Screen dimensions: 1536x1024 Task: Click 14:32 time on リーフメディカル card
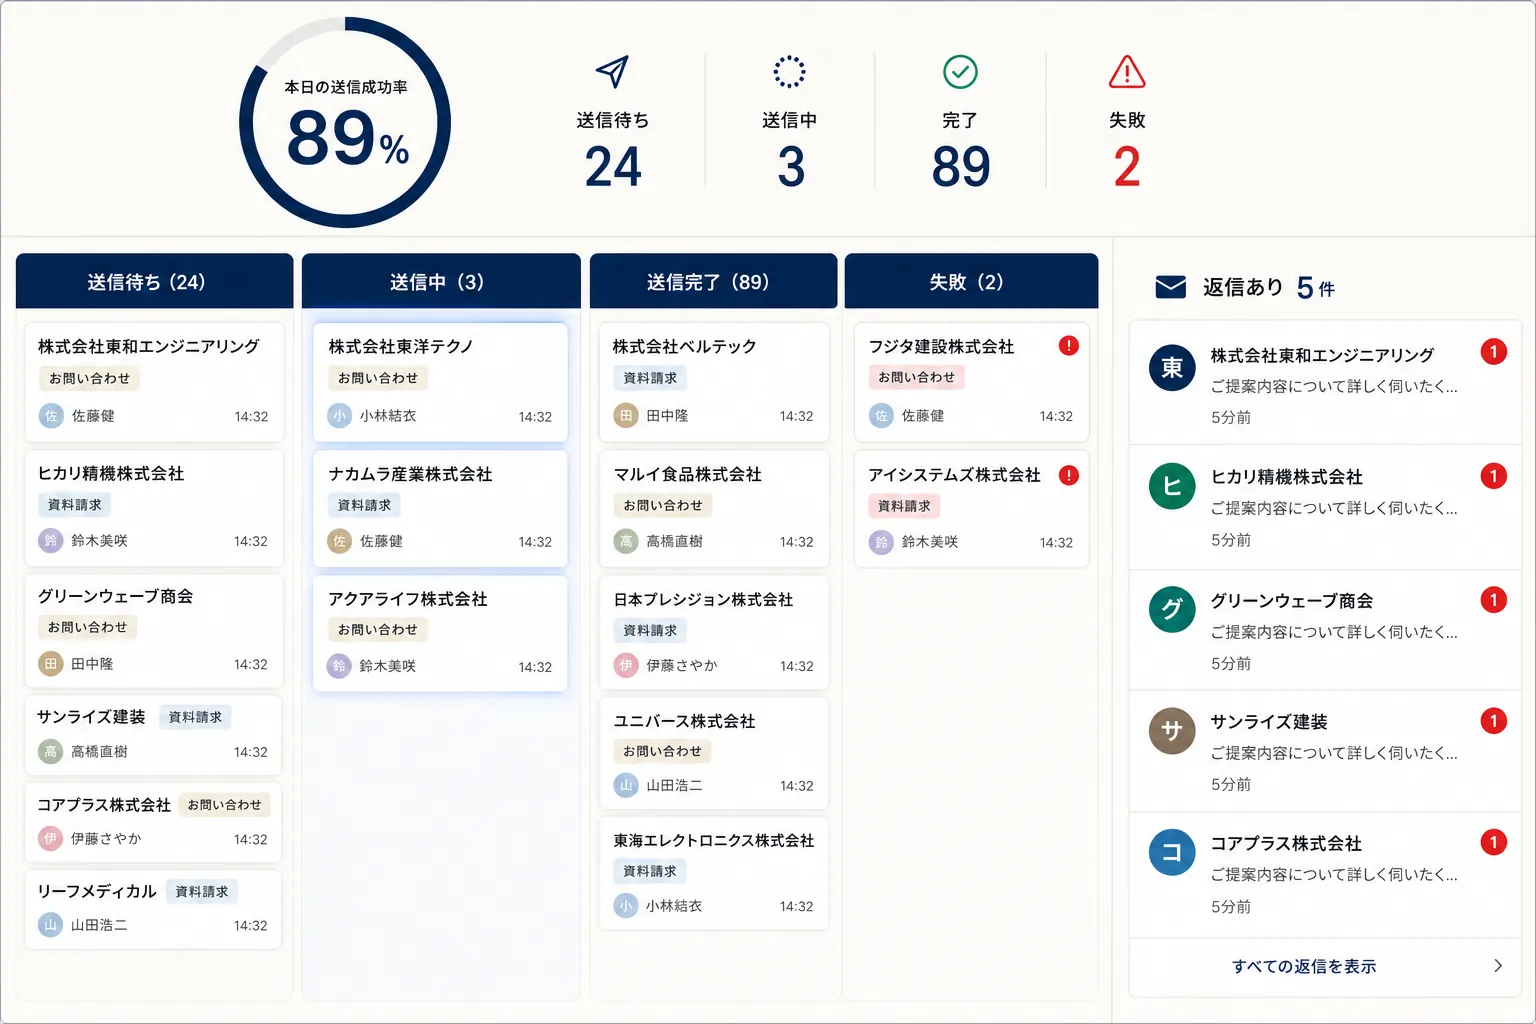pos(251,926)
